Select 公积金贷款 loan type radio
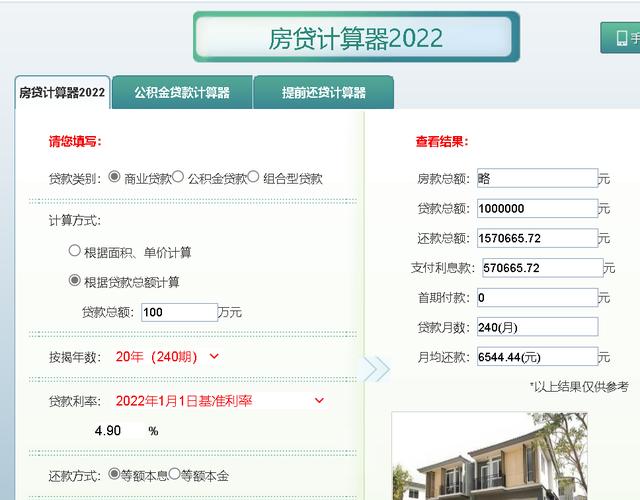640x500 pixels. pos(178,177)
